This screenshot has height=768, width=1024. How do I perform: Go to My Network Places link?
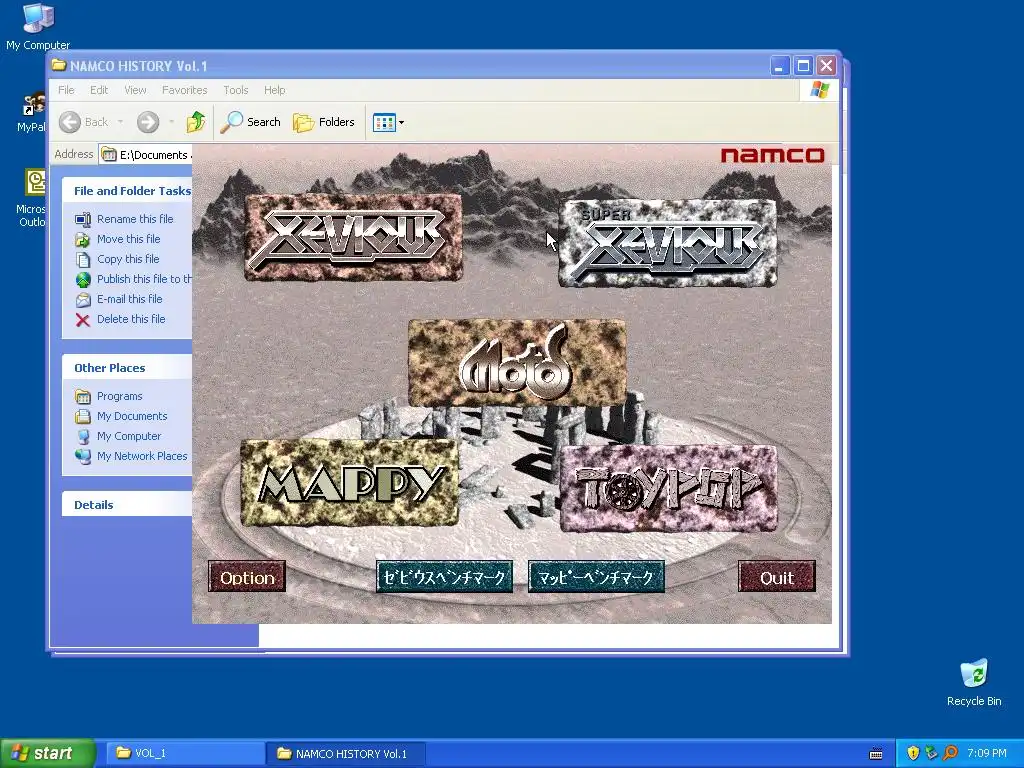coord(142,456)
